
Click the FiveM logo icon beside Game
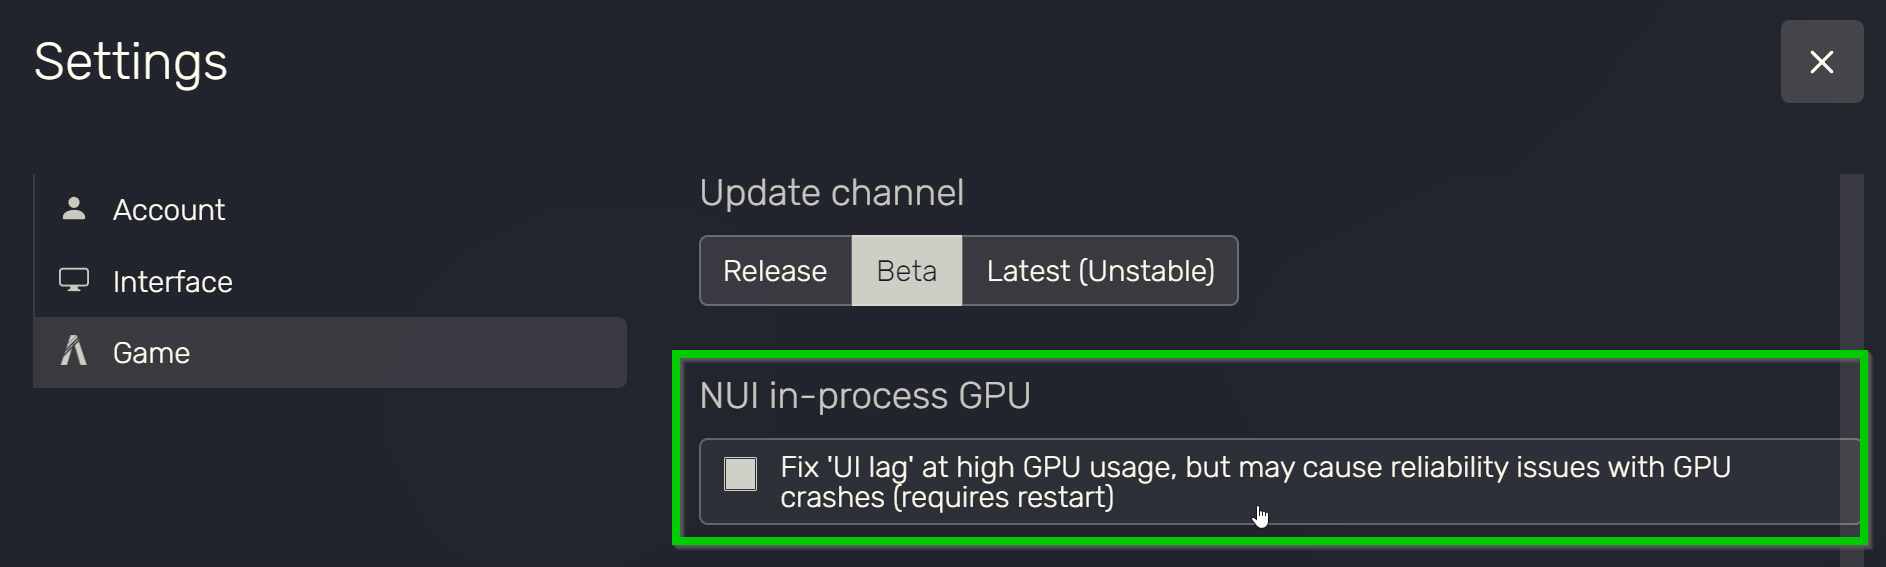[x=74, y=351]
